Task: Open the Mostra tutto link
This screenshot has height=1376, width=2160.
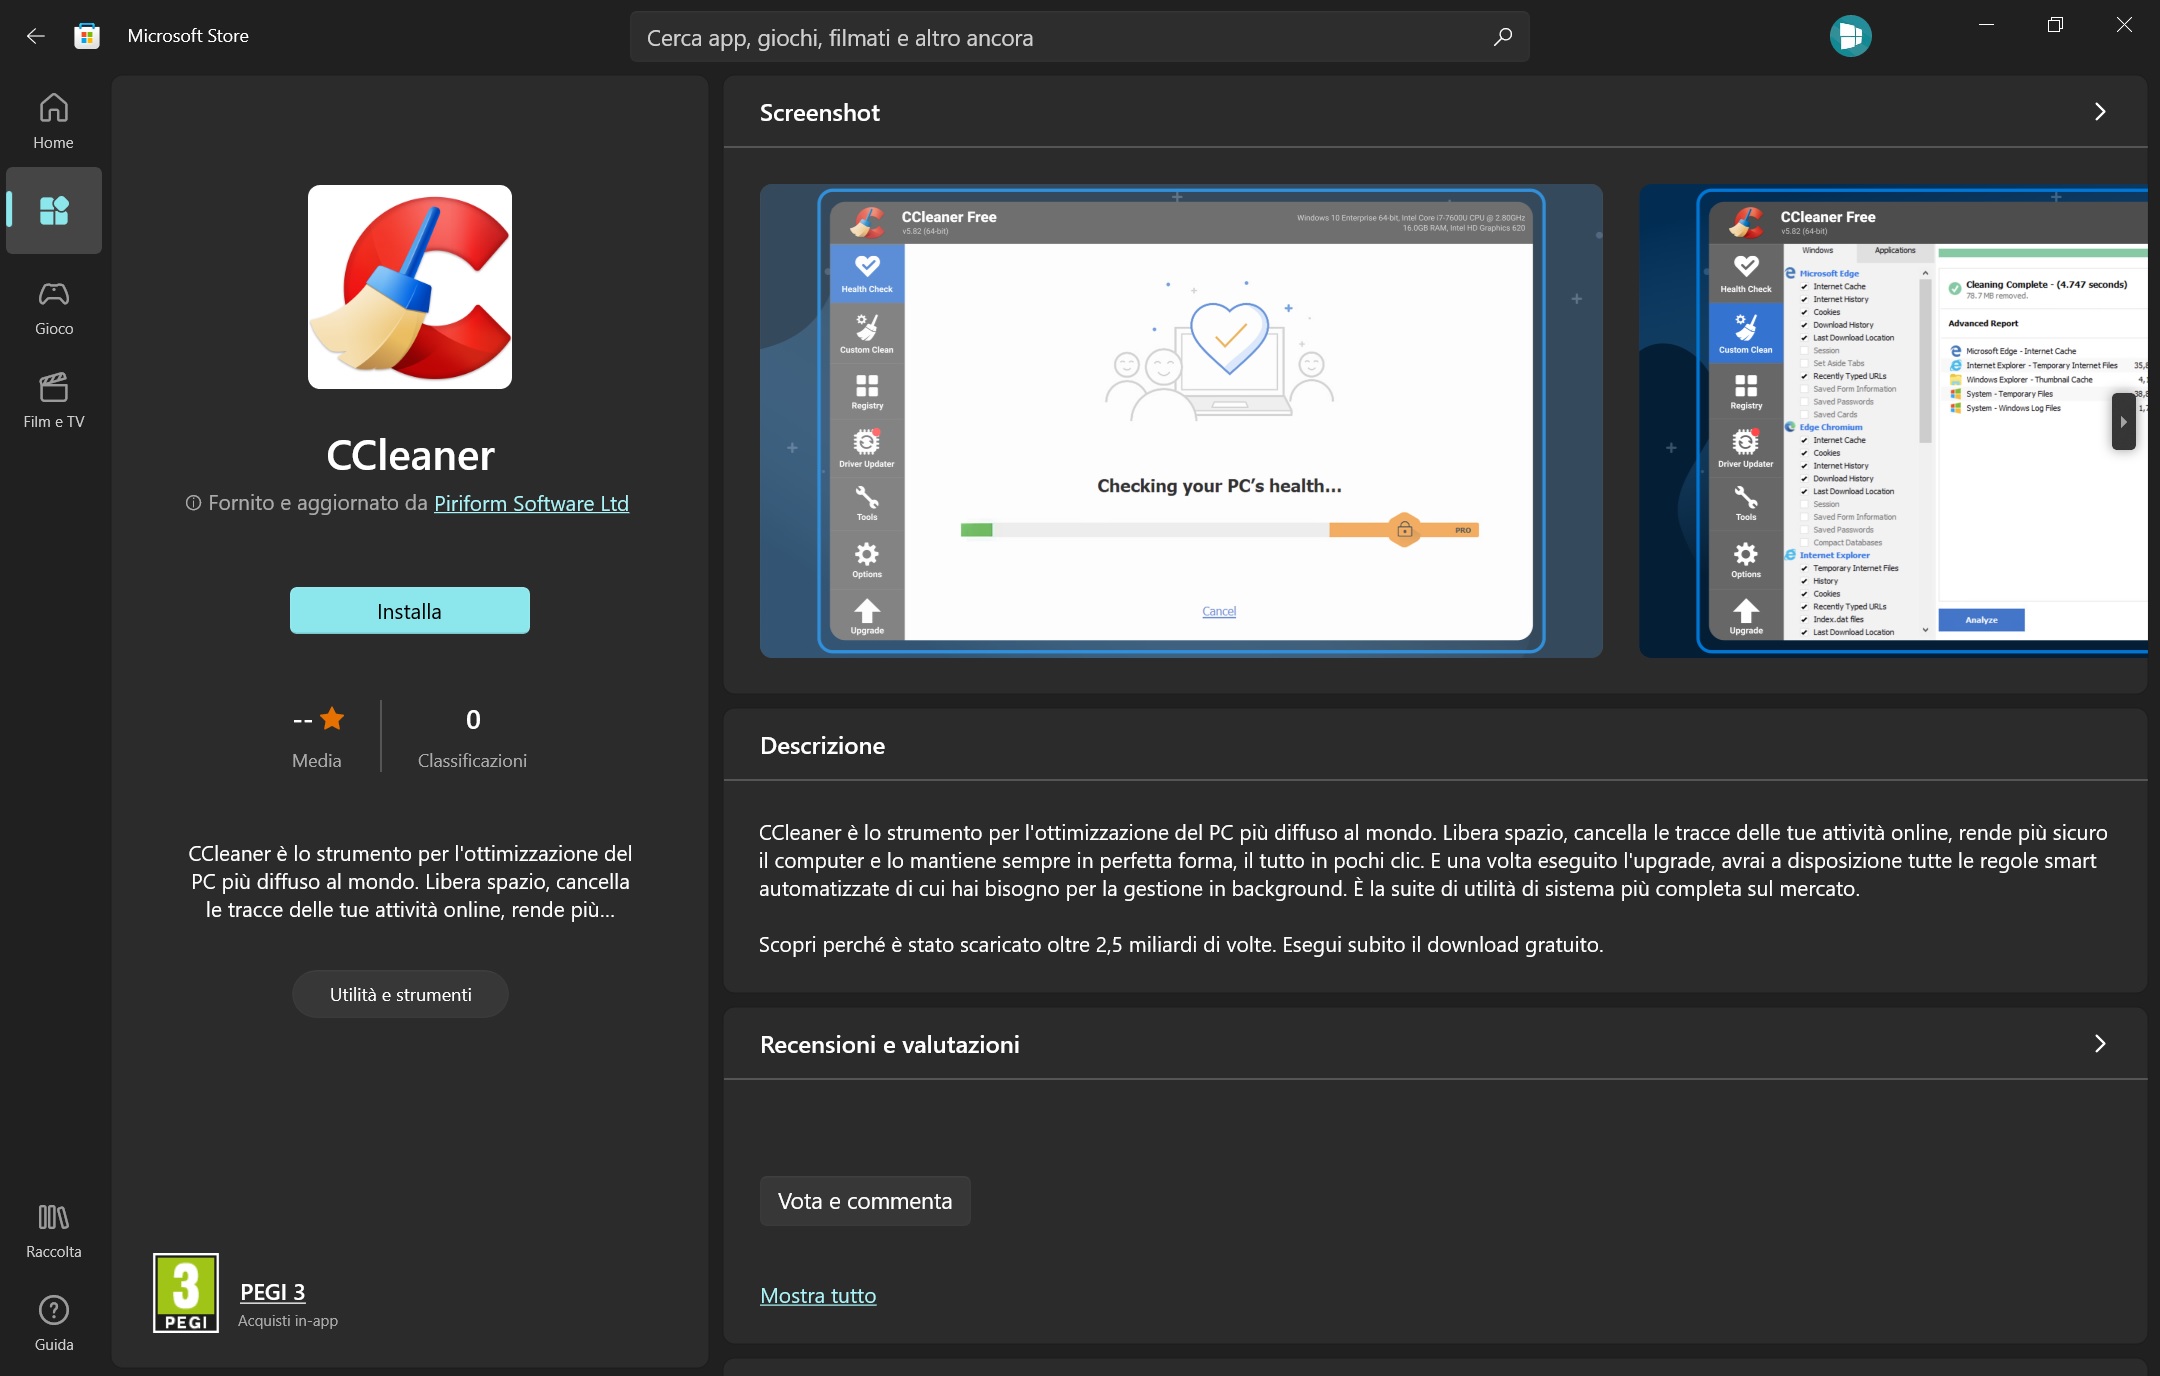Action: [818, 1296]
